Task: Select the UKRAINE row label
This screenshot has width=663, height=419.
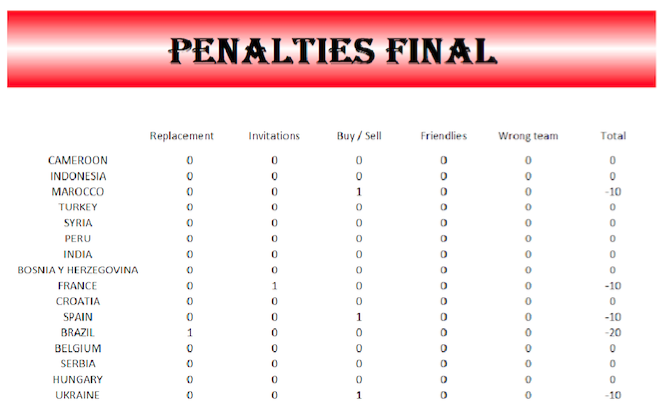Action: tap(78, 396)
